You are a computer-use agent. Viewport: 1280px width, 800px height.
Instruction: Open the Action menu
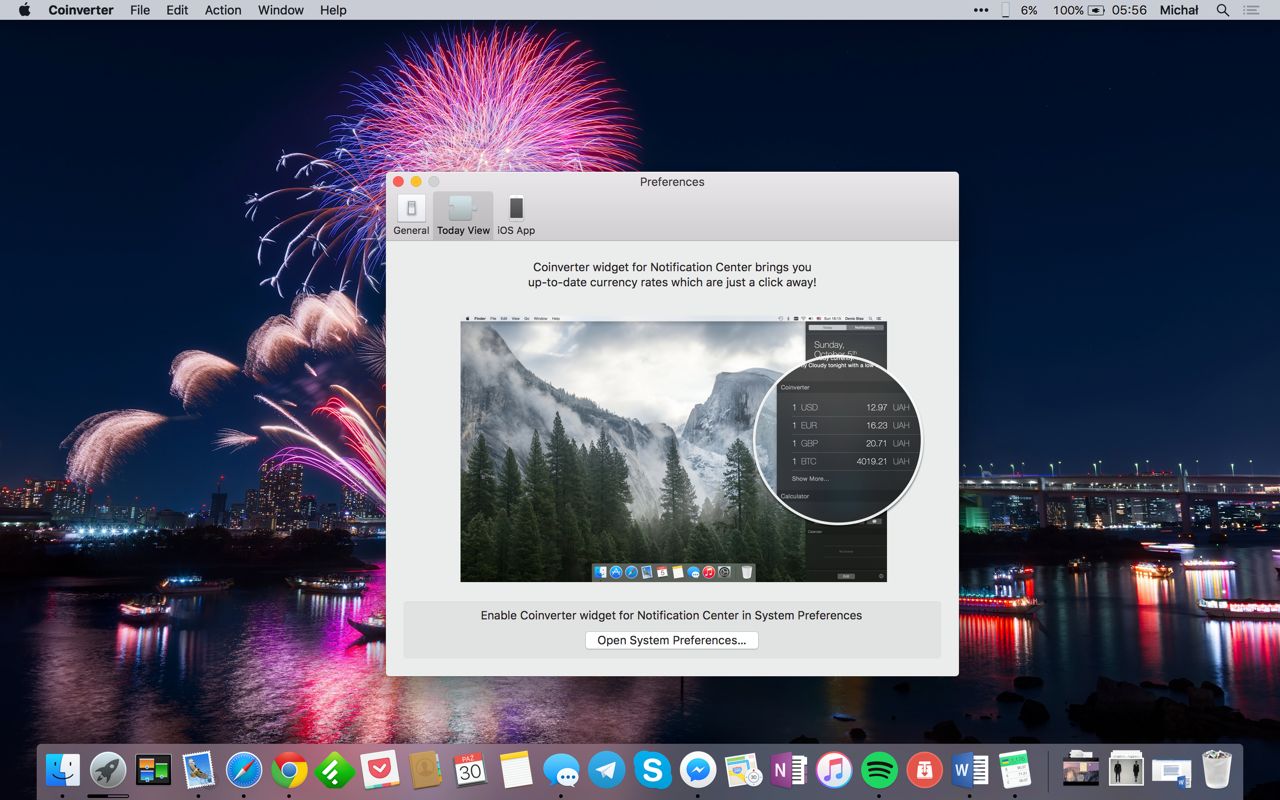tap(223, 10)
